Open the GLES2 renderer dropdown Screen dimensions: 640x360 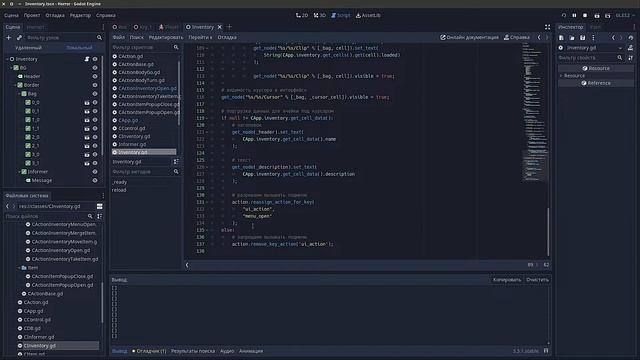click(625, 16)
